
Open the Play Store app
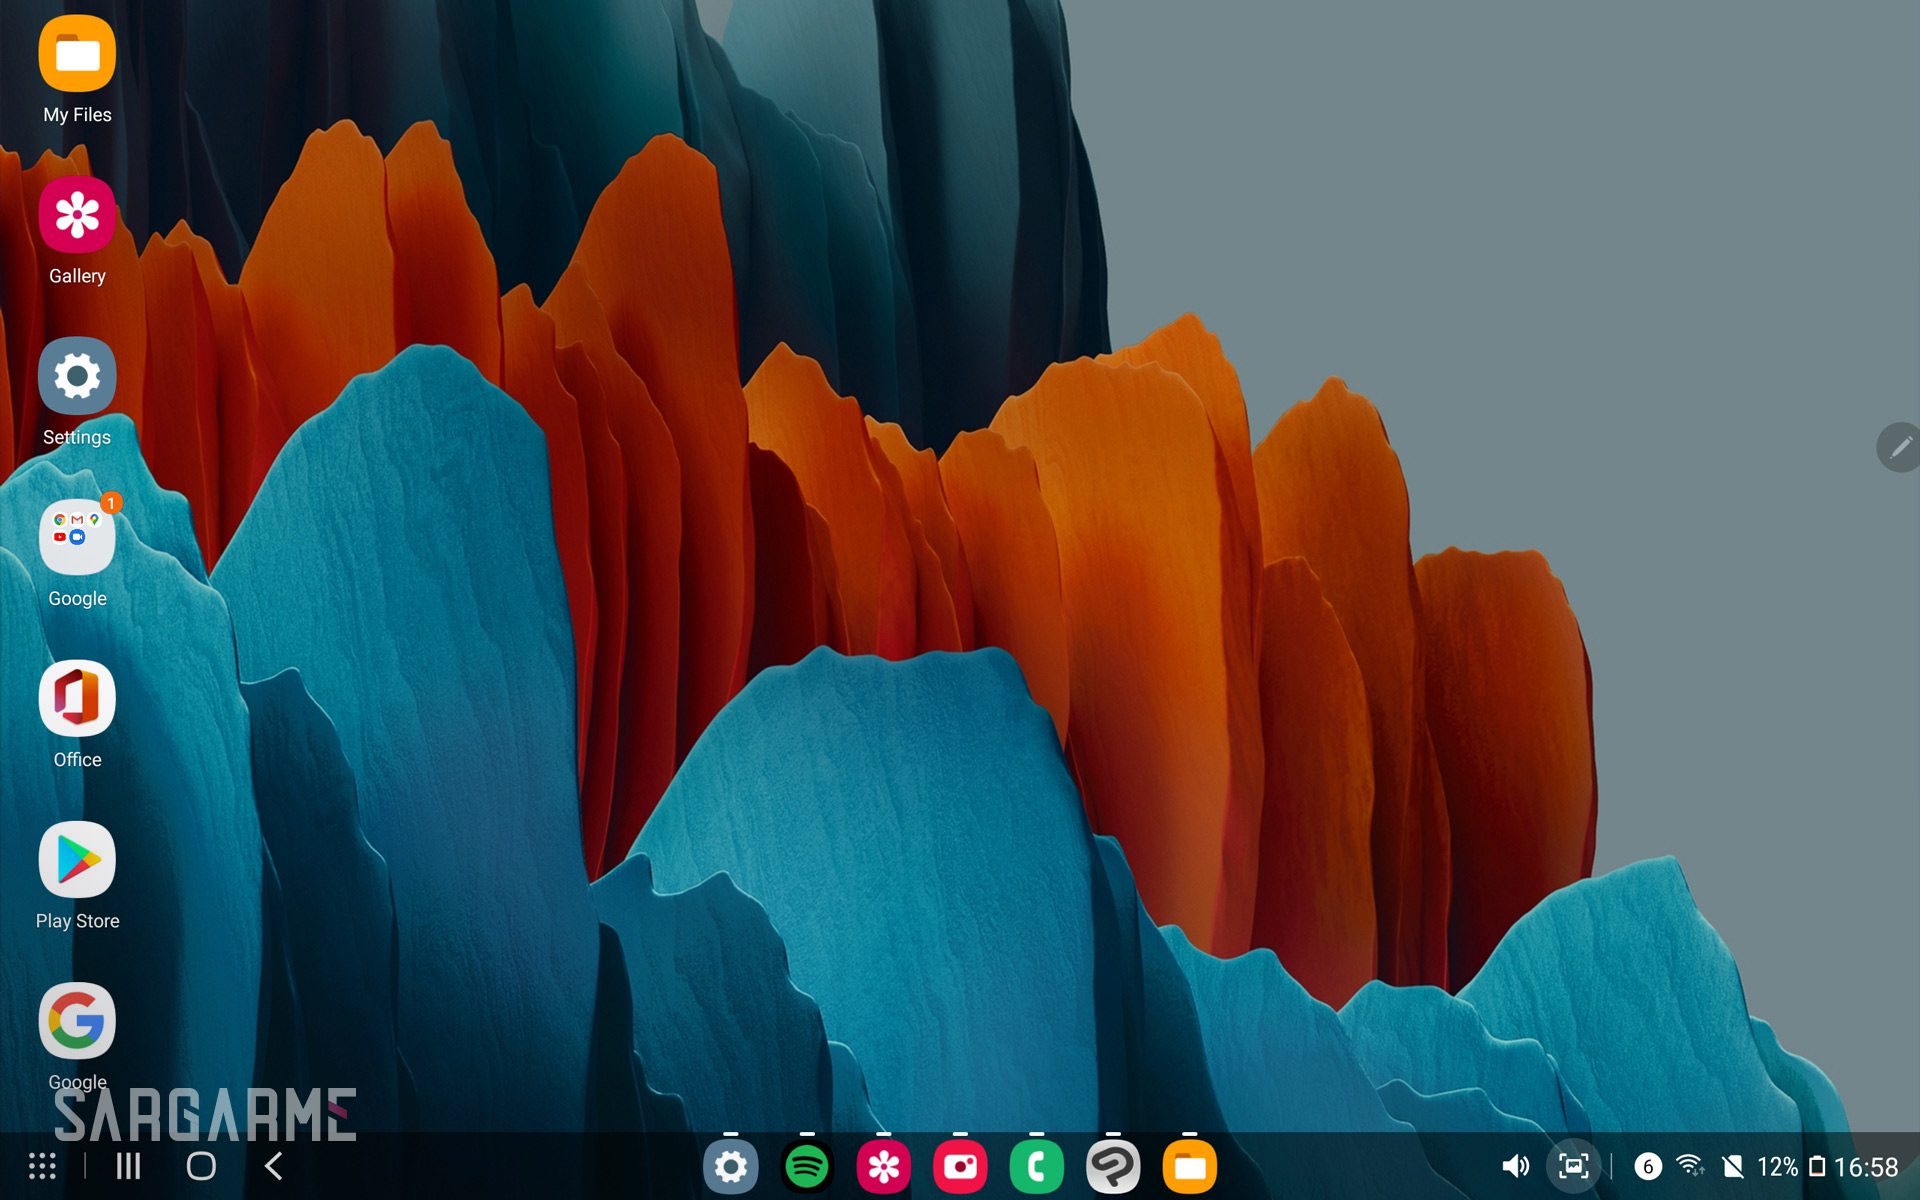(77, 860)
